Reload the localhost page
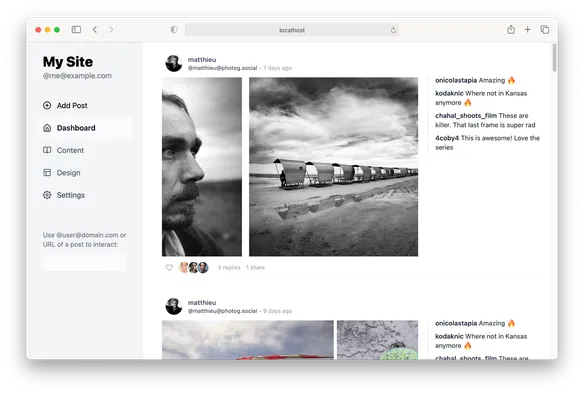This screenshot has width=584, height=394. coord(393,30)
